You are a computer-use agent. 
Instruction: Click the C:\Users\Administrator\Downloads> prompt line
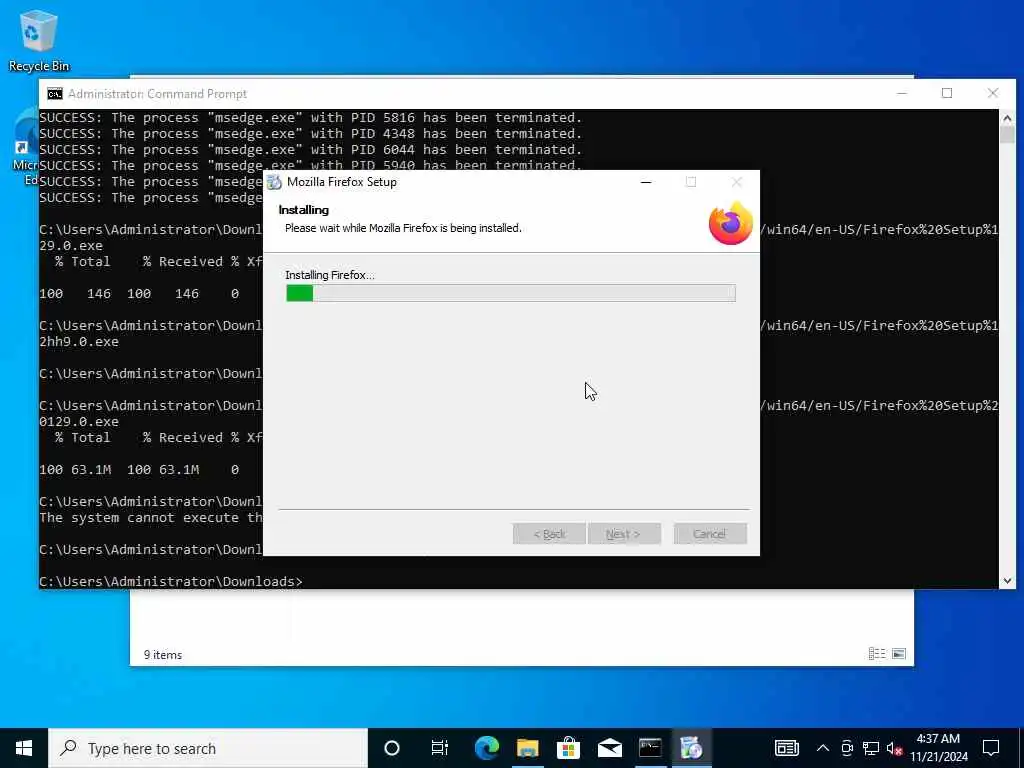(x=171, y=581)
